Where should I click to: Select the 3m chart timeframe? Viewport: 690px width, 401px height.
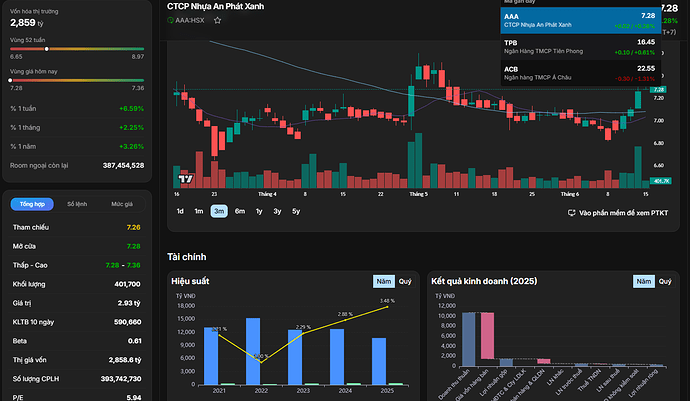tap(219, 211)
